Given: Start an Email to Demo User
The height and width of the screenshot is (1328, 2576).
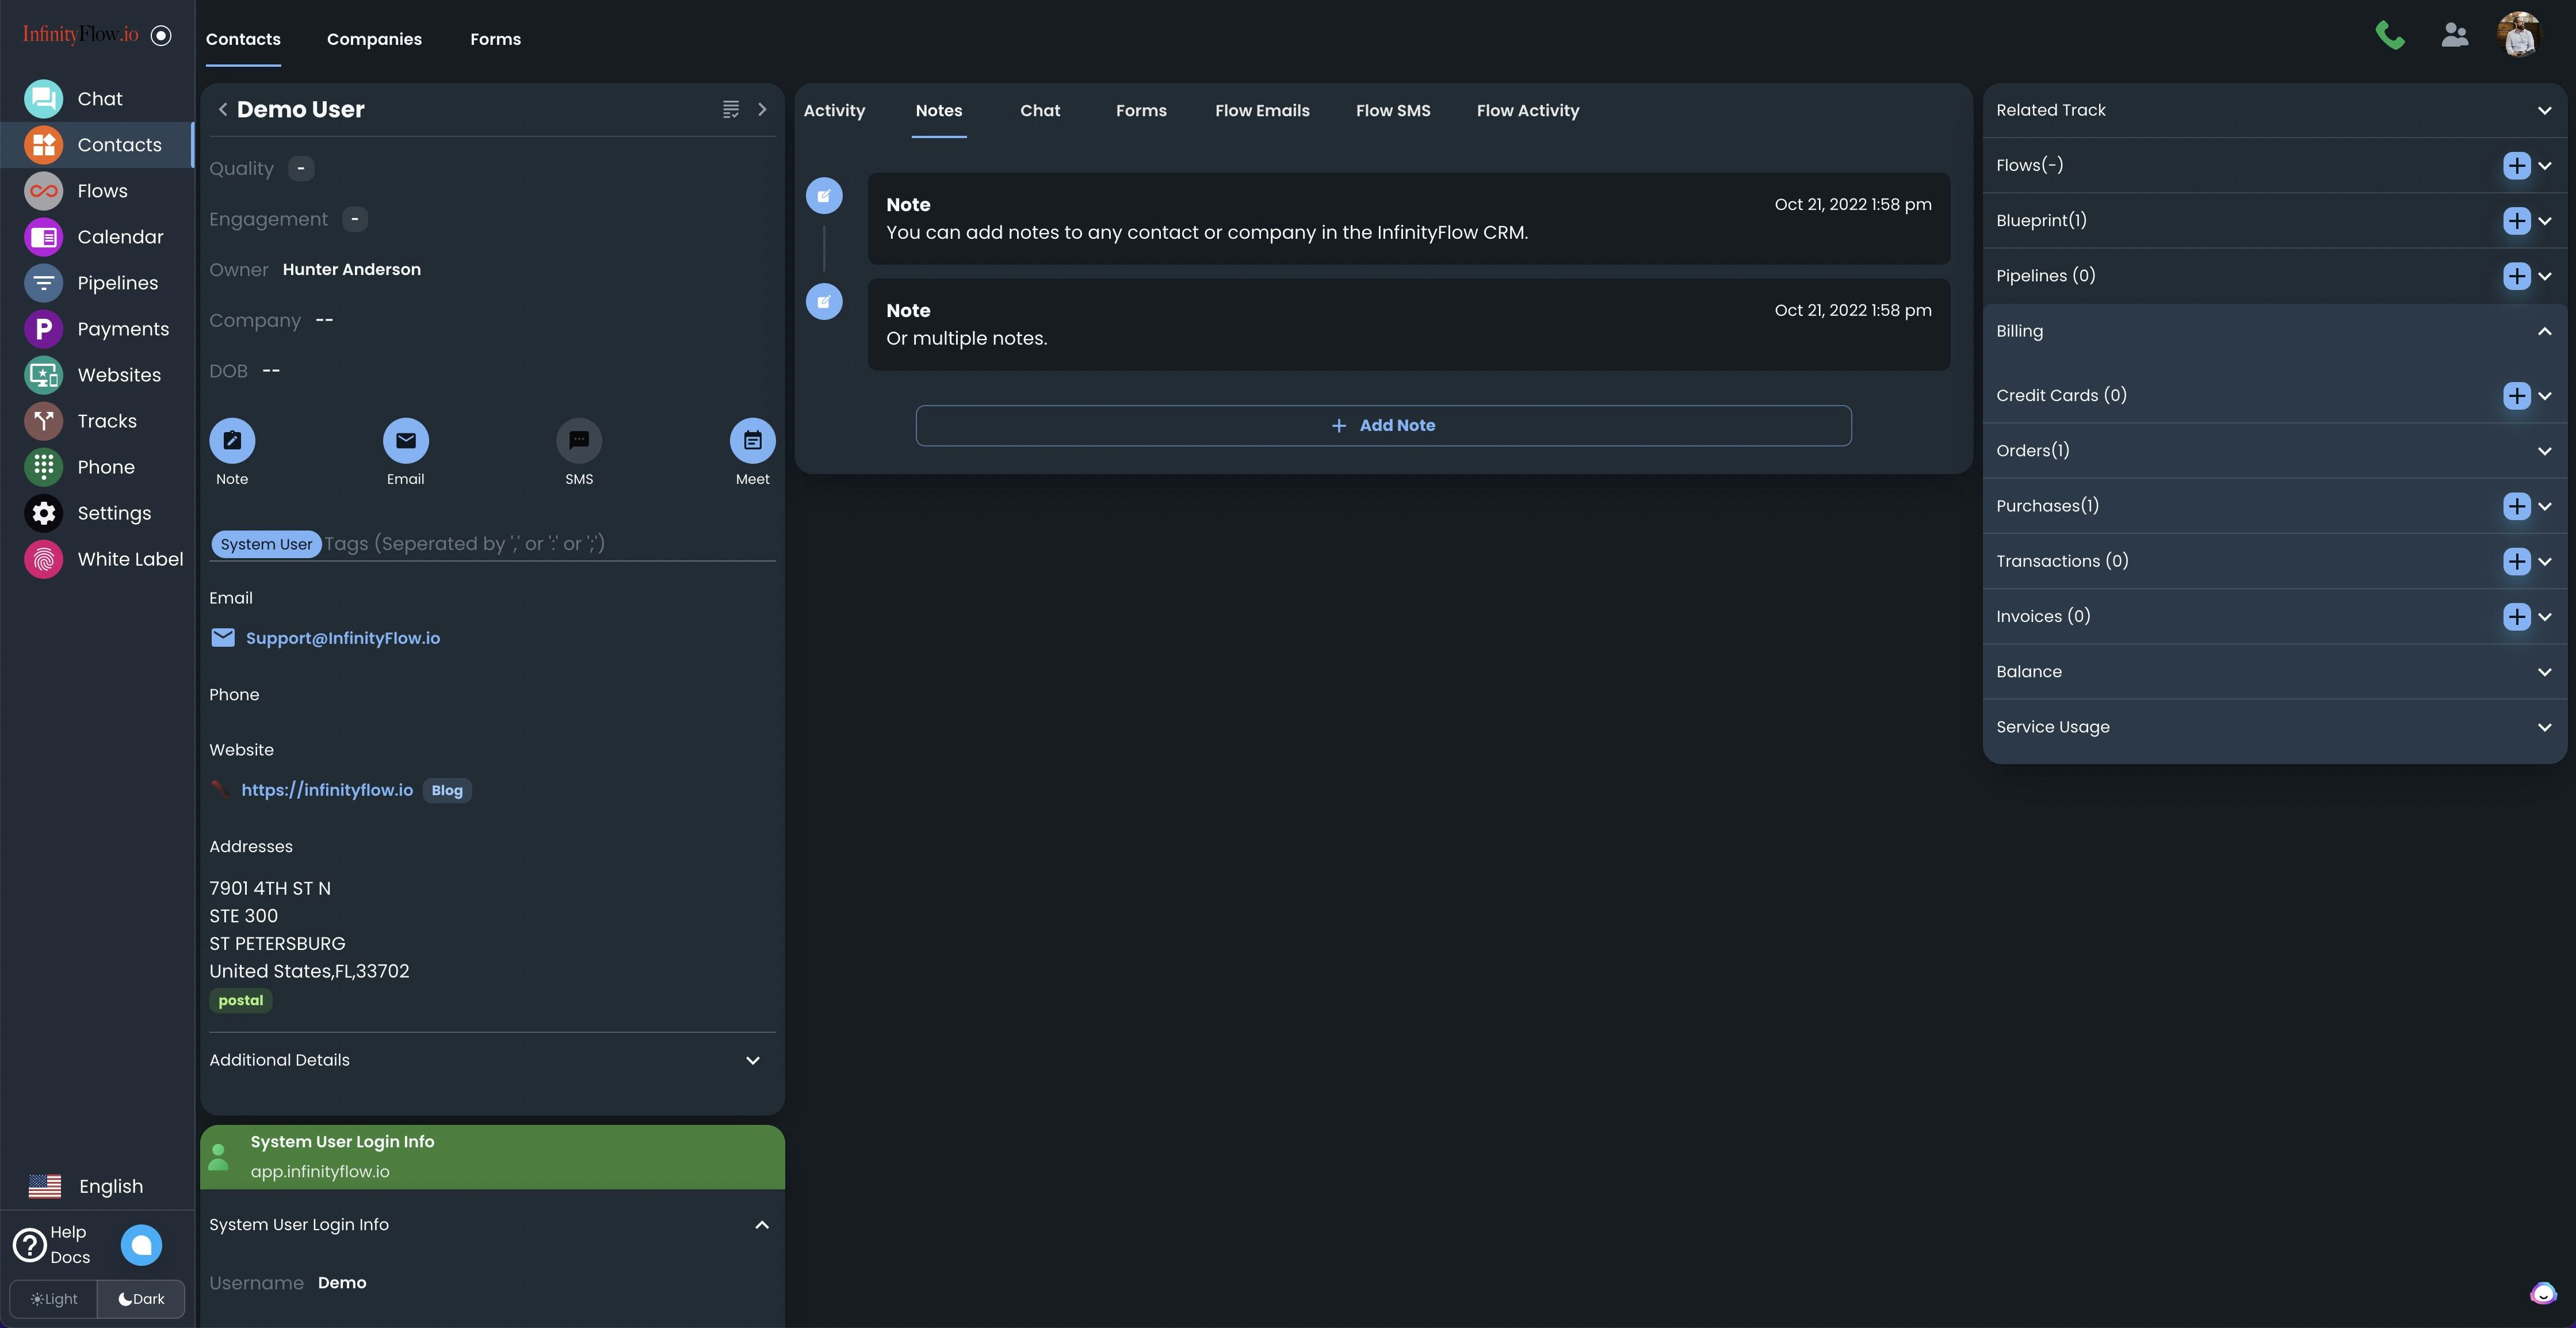Looking at the screenshot, I should [405, 440].
